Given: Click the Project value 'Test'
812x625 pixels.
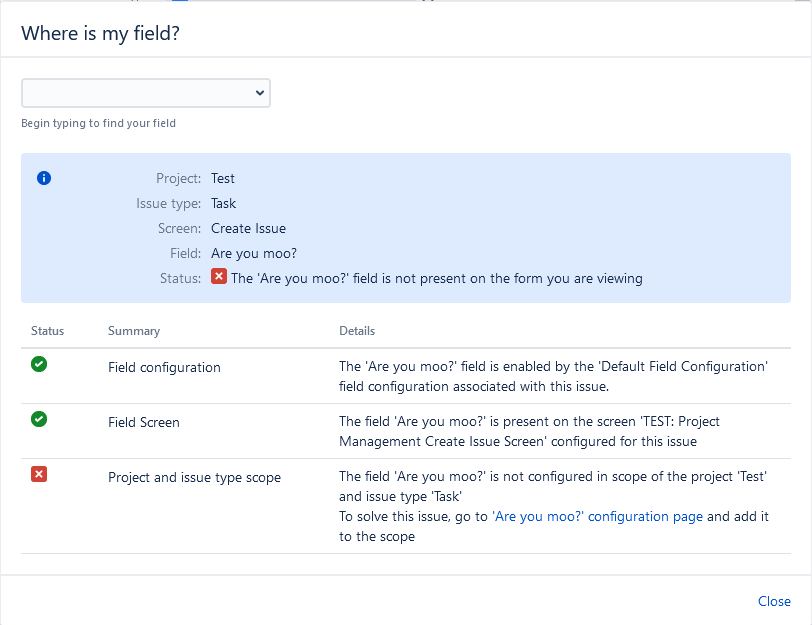Looking at the screenshot, I should tap(223, 178).
